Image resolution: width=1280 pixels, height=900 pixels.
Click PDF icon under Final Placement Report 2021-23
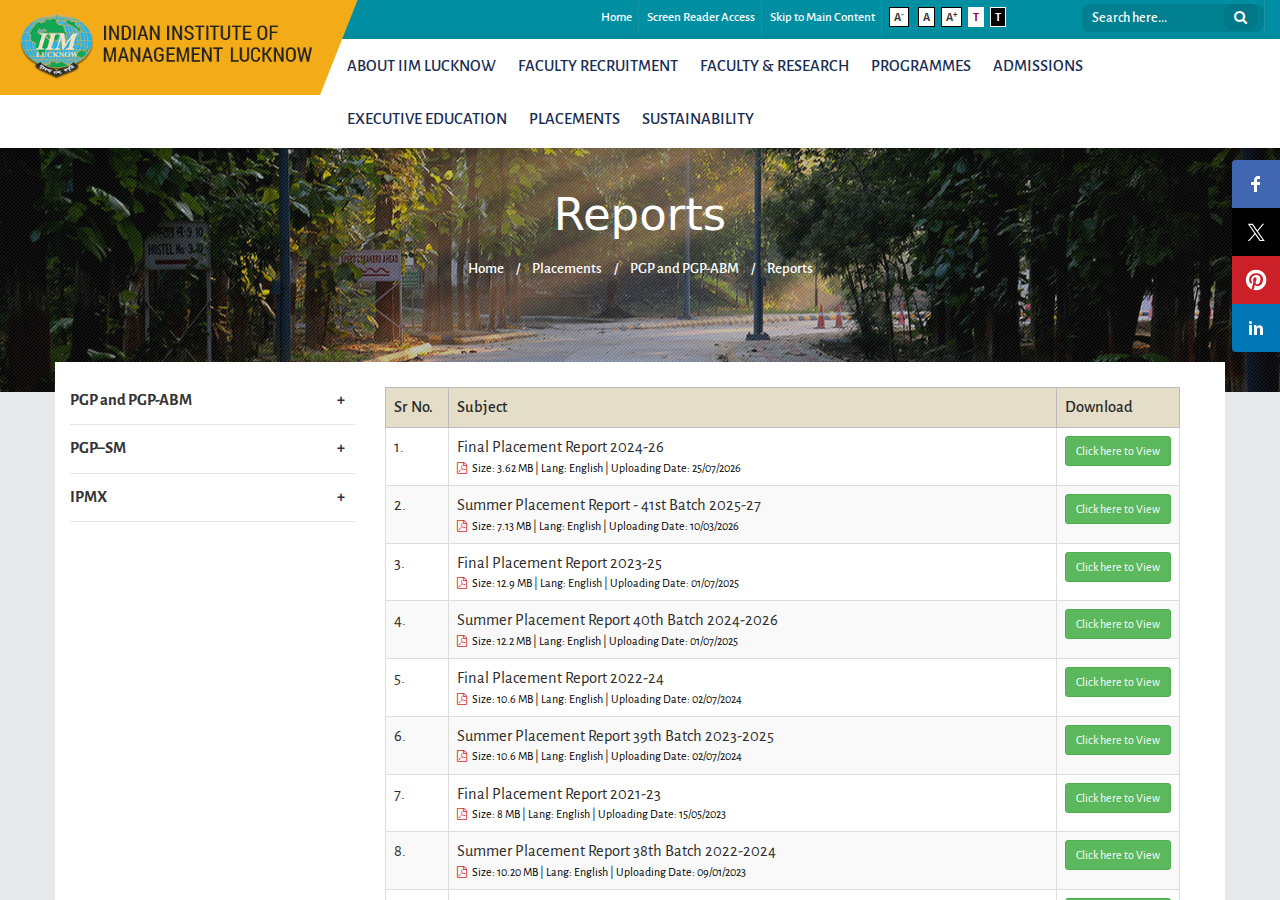tap(462, 814)
